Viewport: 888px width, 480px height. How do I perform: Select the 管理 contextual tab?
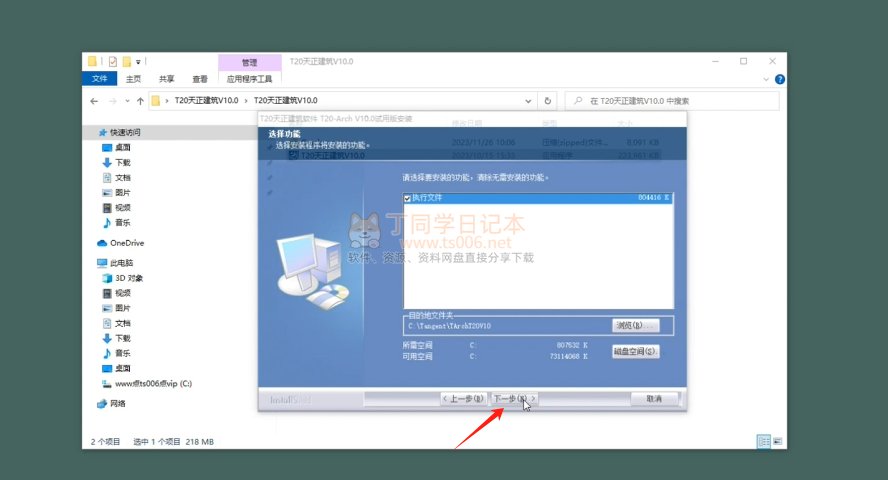coord(250,62)
